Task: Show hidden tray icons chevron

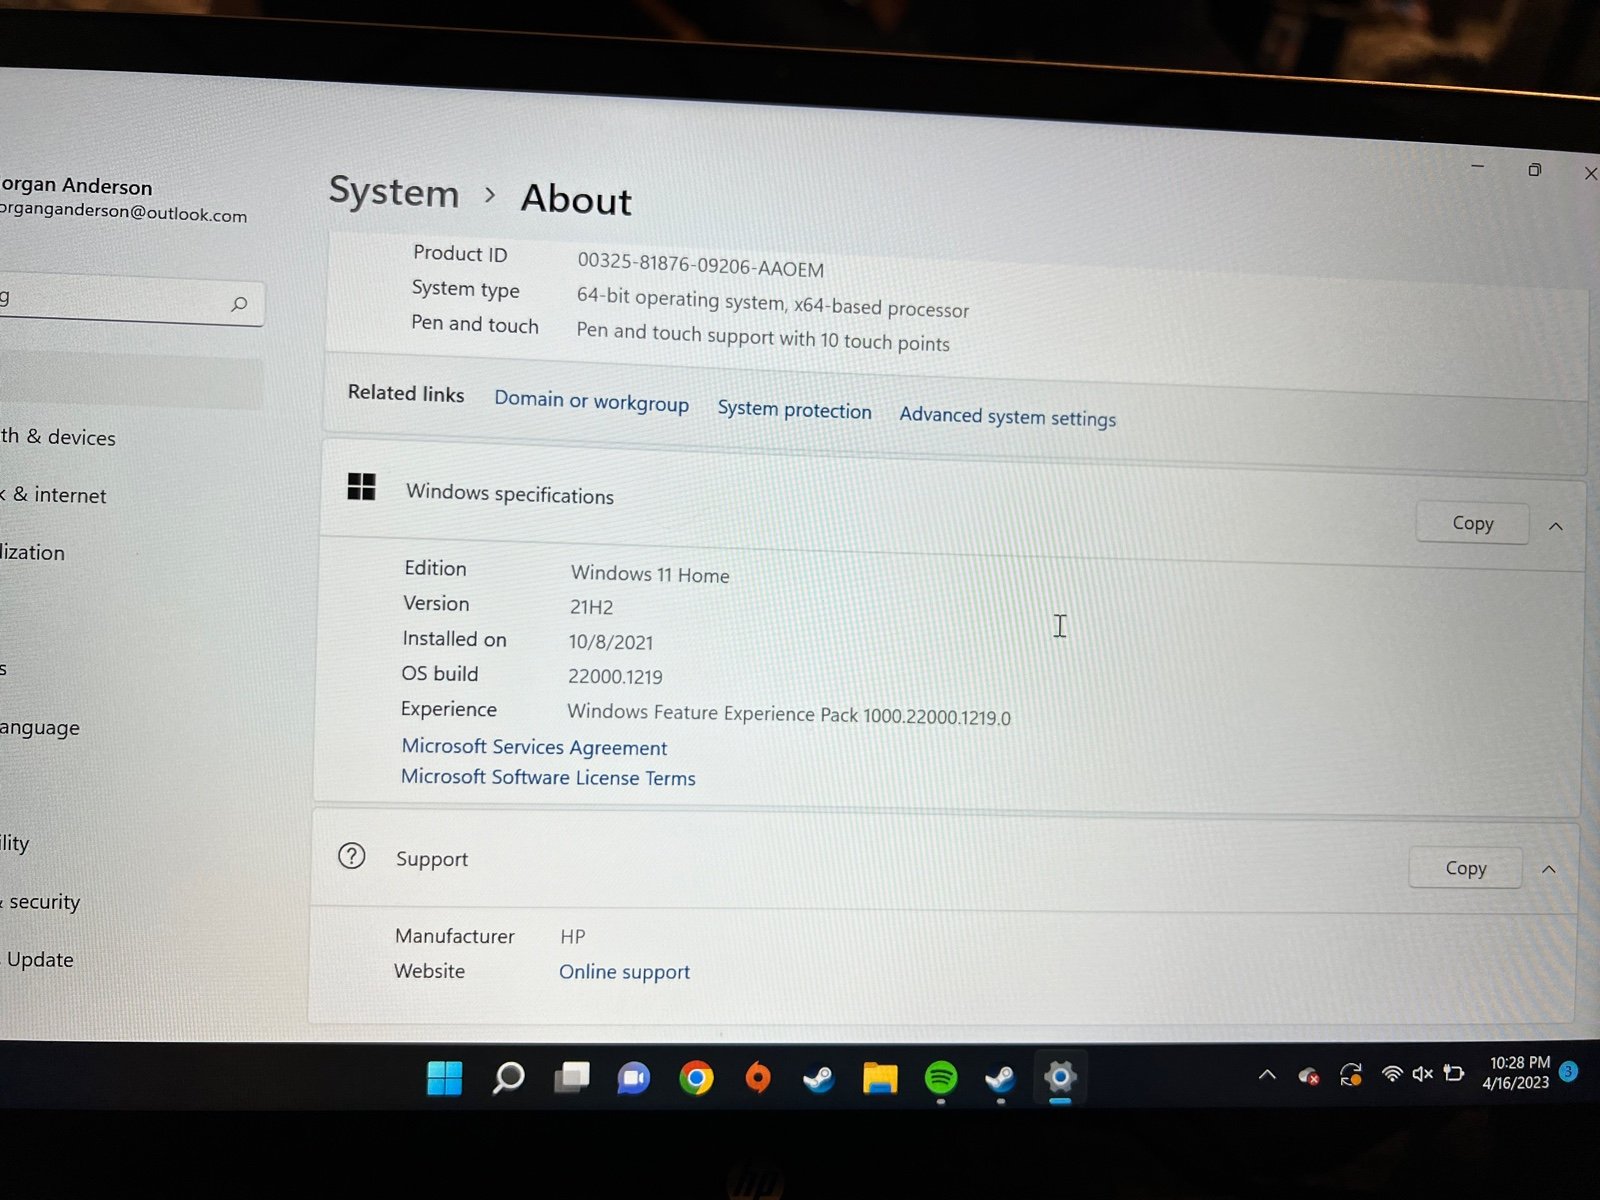Action: pyautogui.click(x=1267, y=1075)
